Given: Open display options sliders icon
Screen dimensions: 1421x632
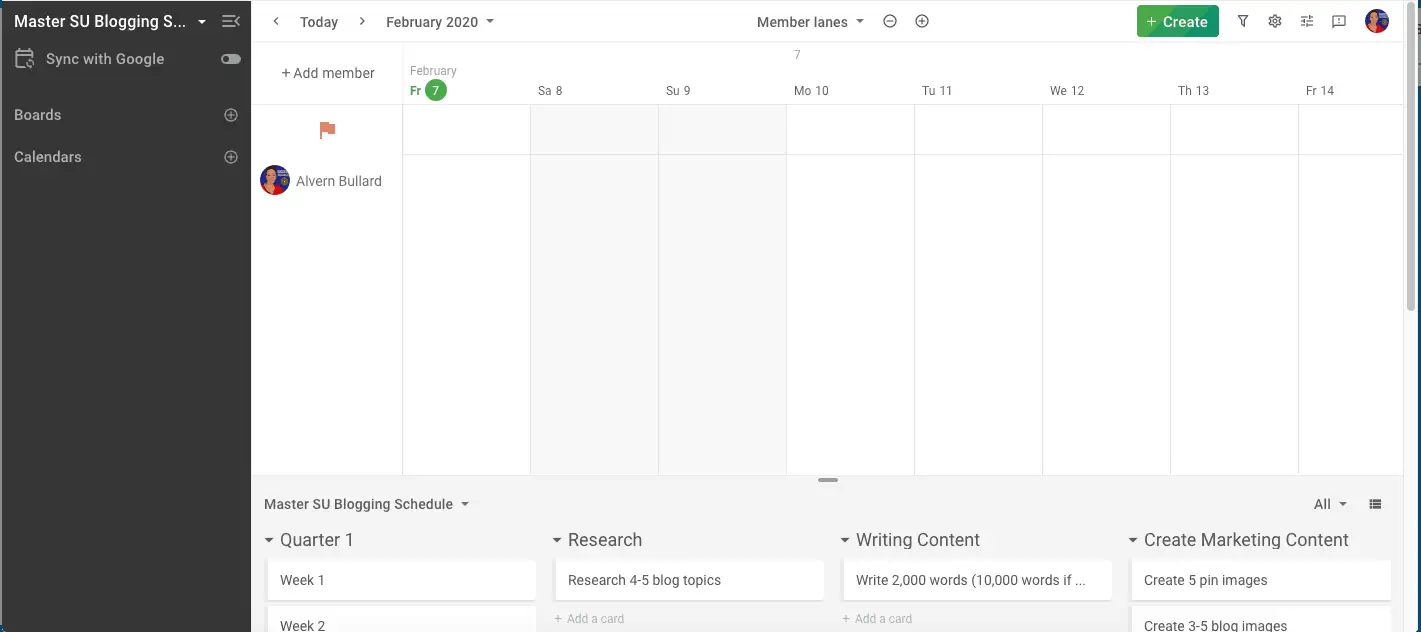Looking at the screenshot, I should (1307, 21).
